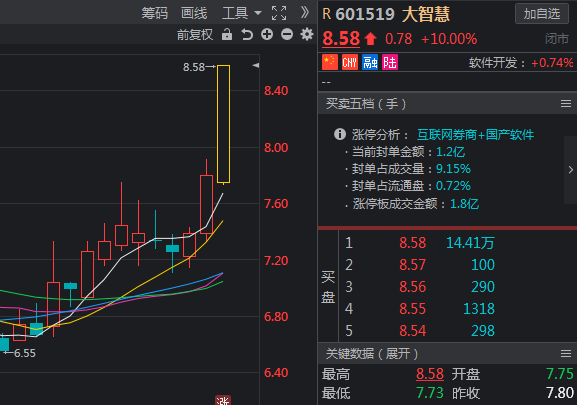Click the +10.00% change percentage
Image resolution: width=577 pixels, height=405 pixels.
point(449,39)
